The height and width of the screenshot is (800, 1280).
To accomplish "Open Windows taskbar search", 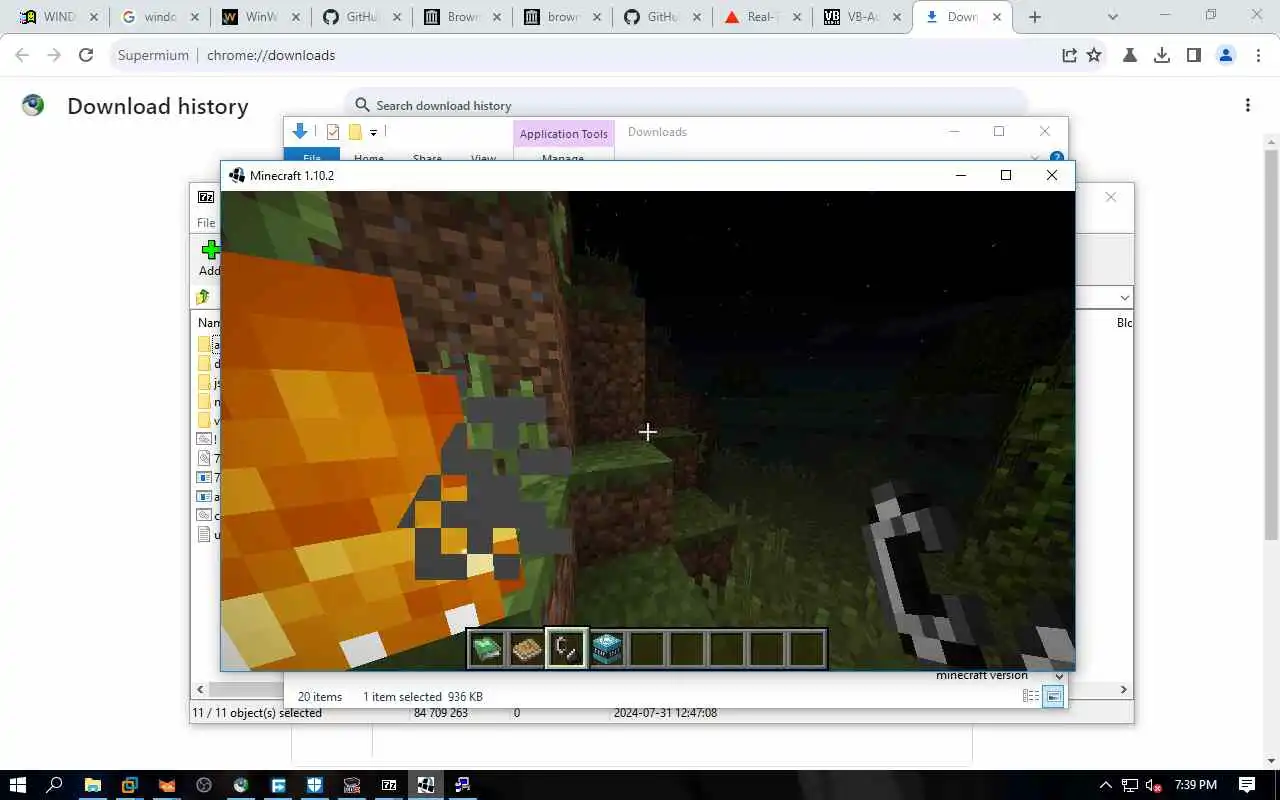I will [x=55, y=784].
